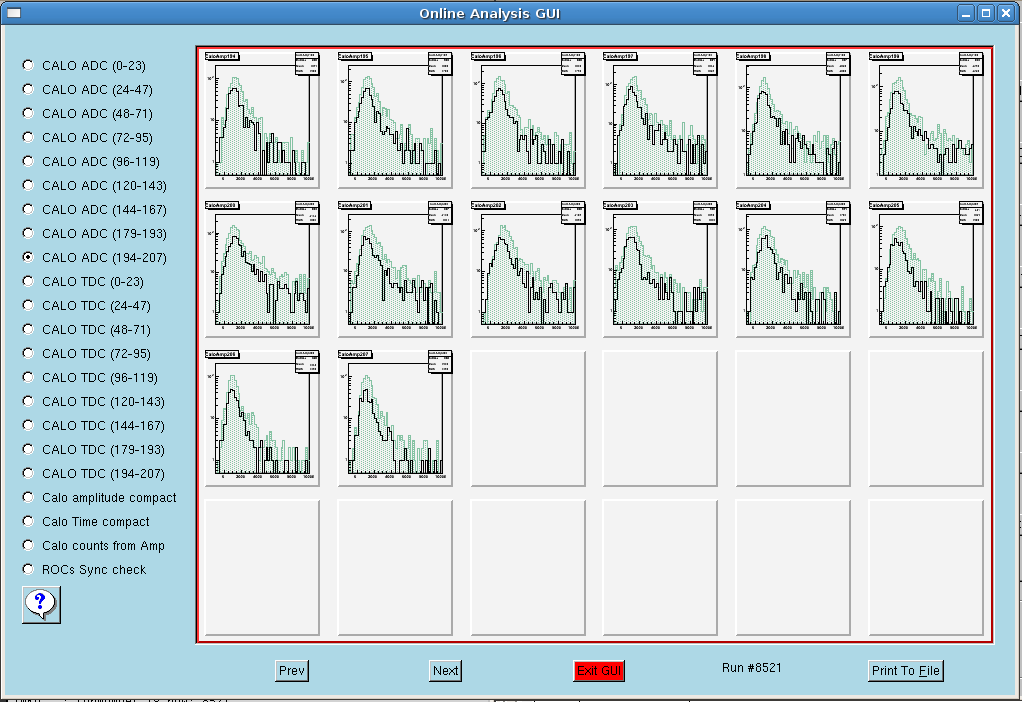
Task: Click the CaloAmp205 histogram
Action: (x=926, y=269)
